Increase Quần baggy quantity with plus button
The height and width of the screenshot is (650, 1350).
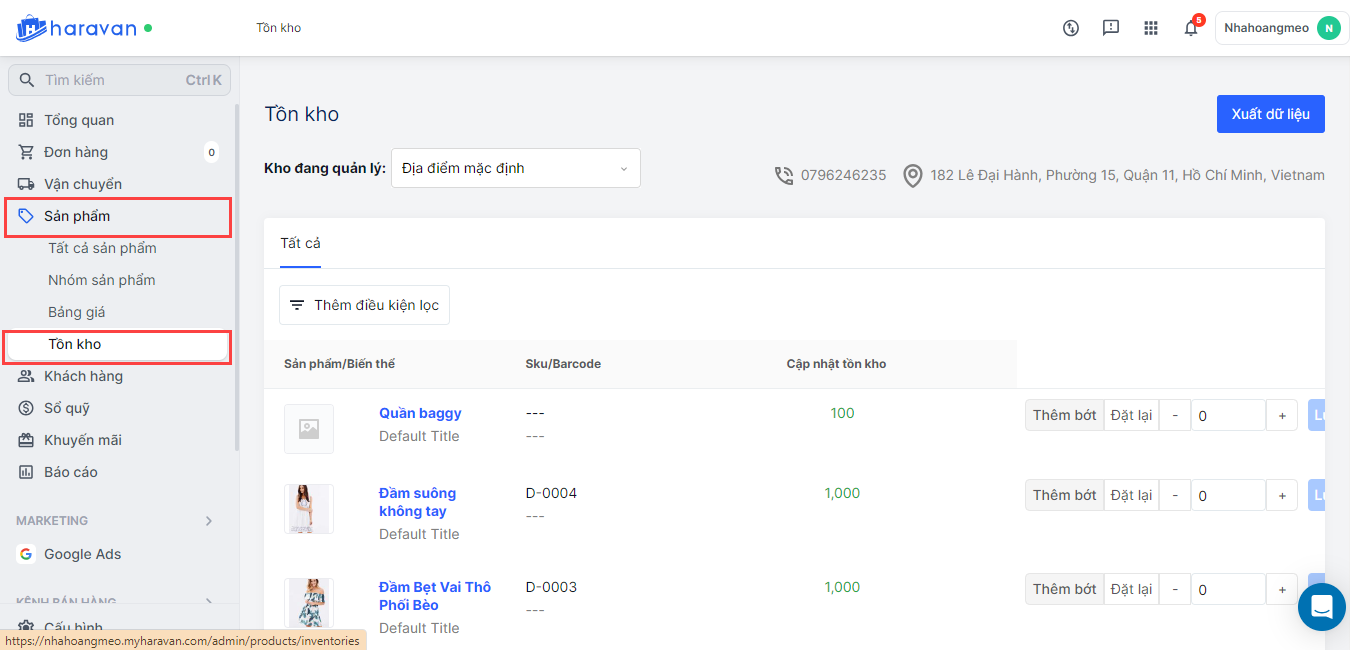click(x=1282, y=415)
